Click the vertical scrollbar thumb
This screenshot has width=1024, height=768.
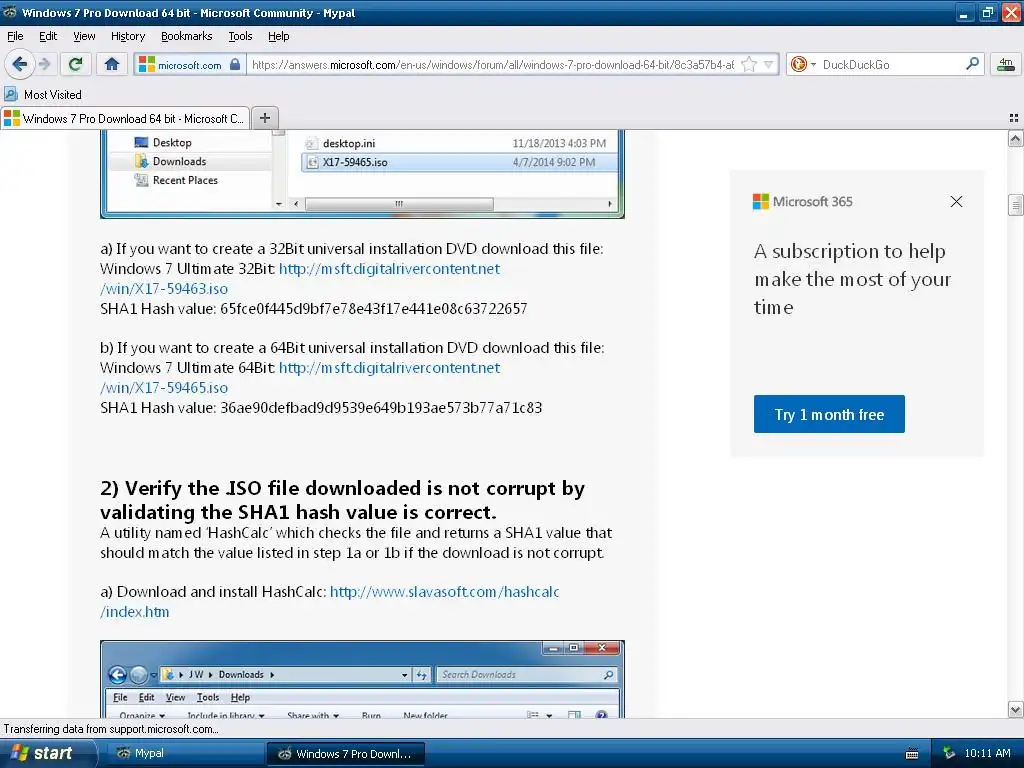pyautogui.click(x=1015, y=204)
